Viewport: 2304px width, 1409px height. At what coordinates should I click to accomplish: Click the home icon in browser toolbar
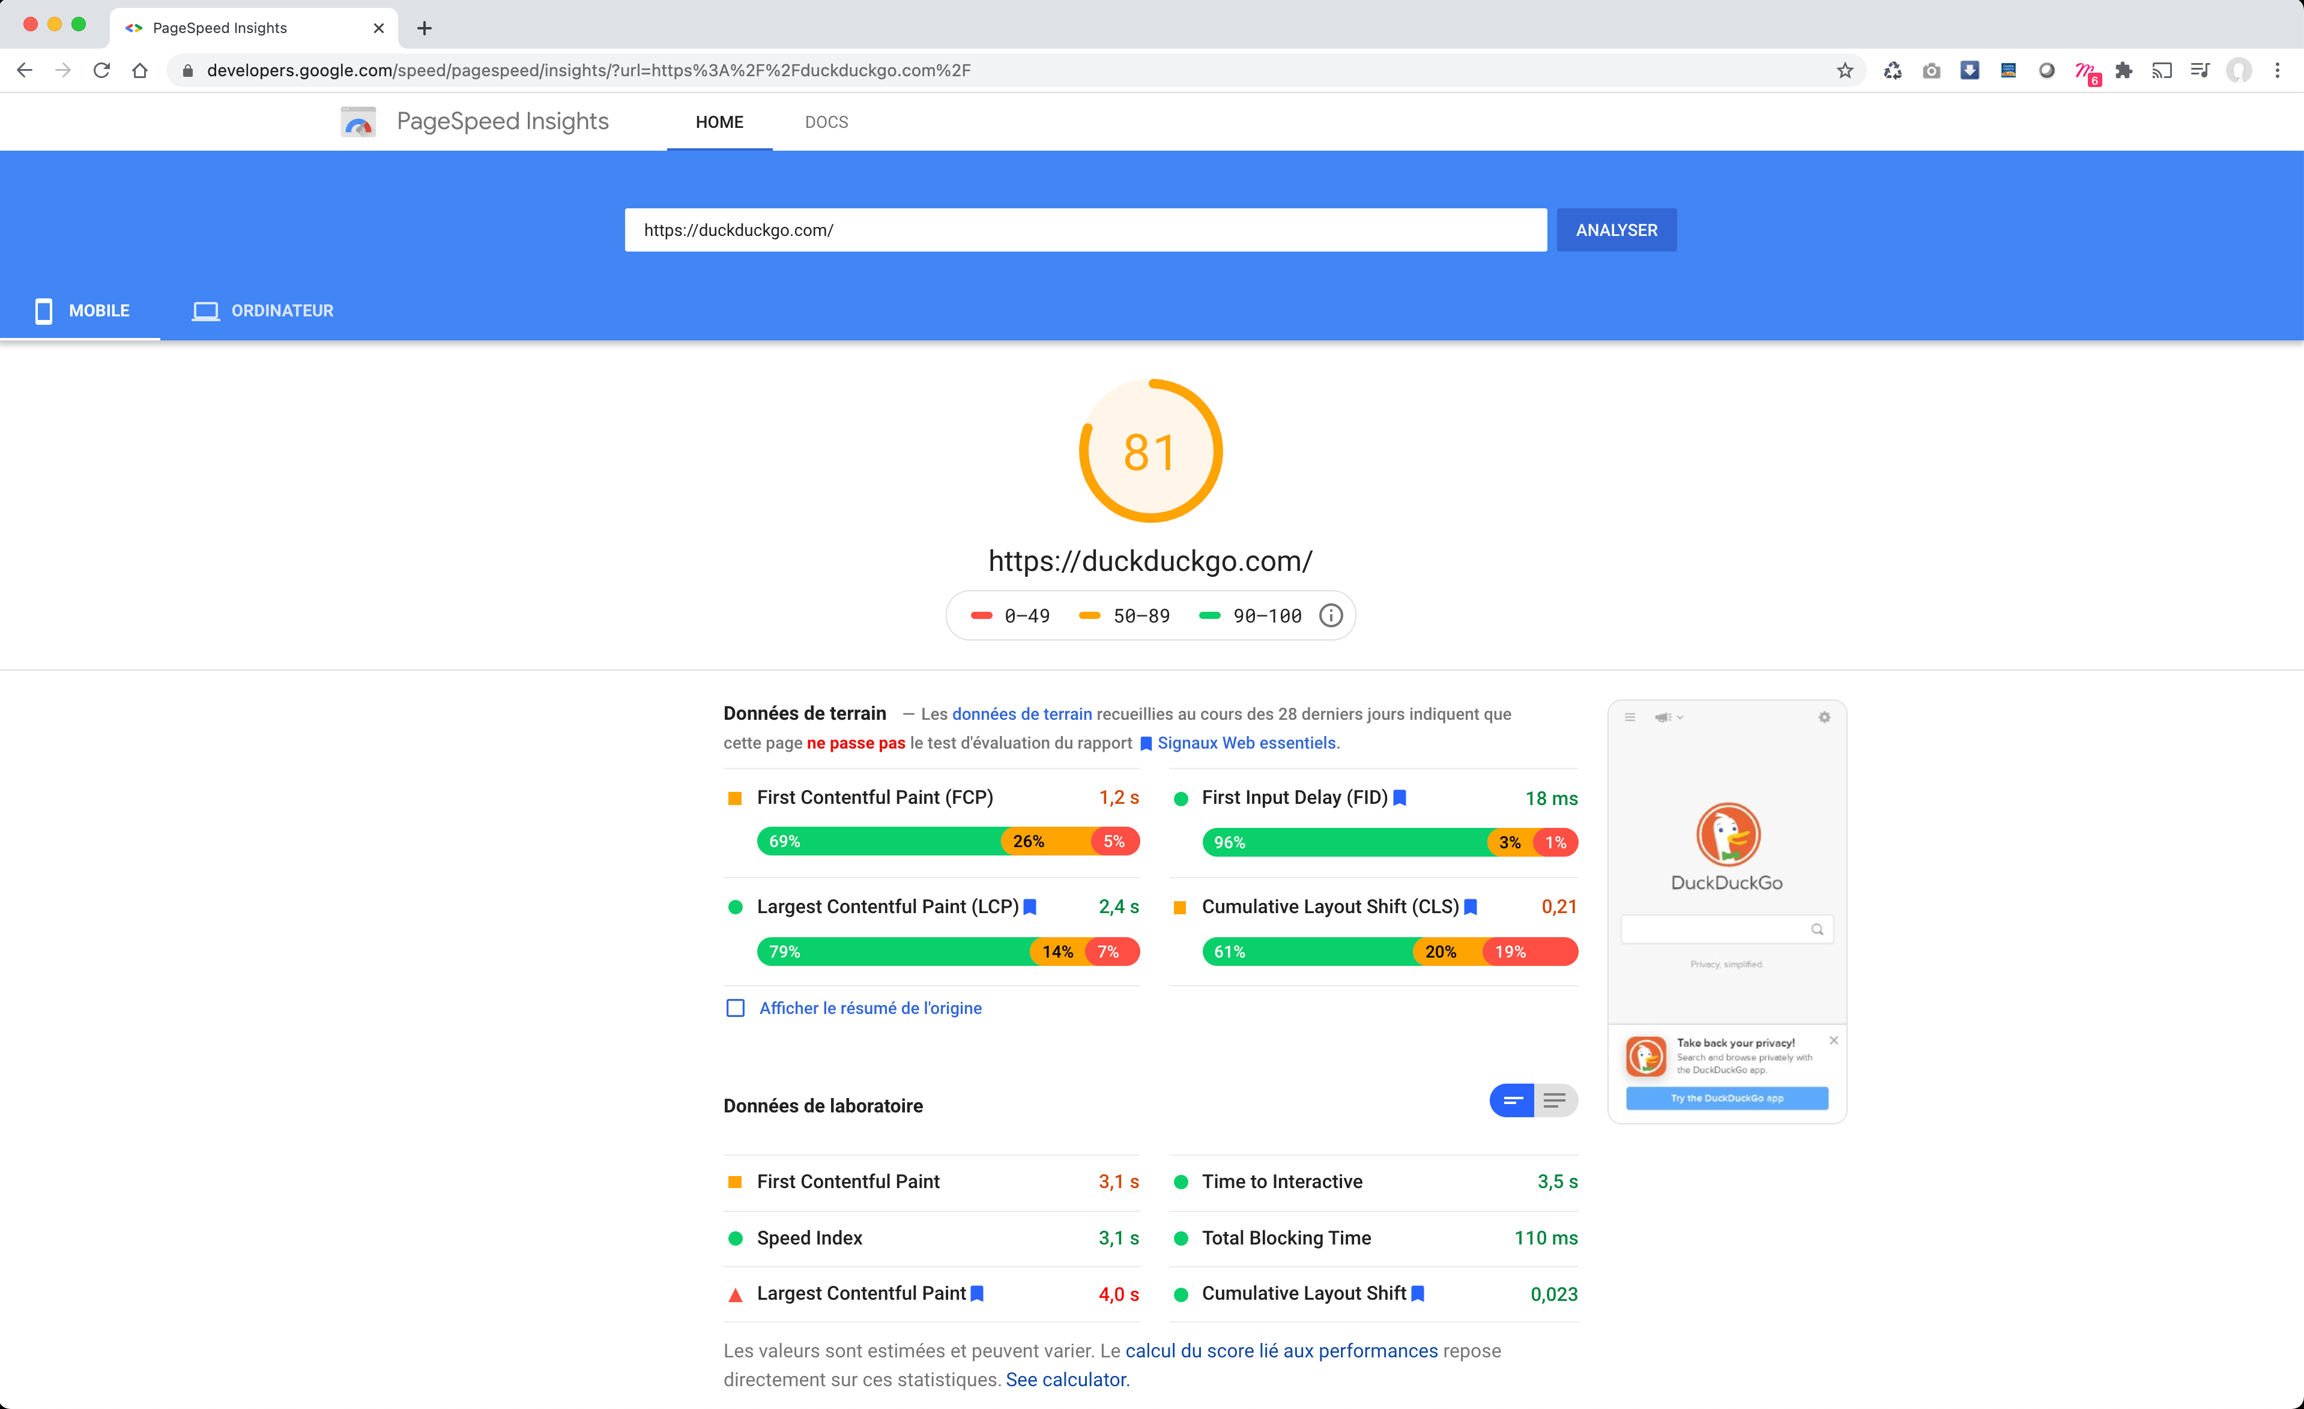point(140,70)
